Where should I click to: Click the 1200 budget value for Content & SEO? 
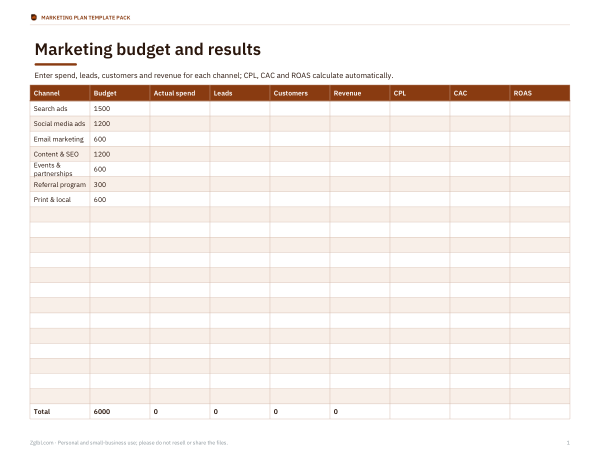click(x=102, y=154)
